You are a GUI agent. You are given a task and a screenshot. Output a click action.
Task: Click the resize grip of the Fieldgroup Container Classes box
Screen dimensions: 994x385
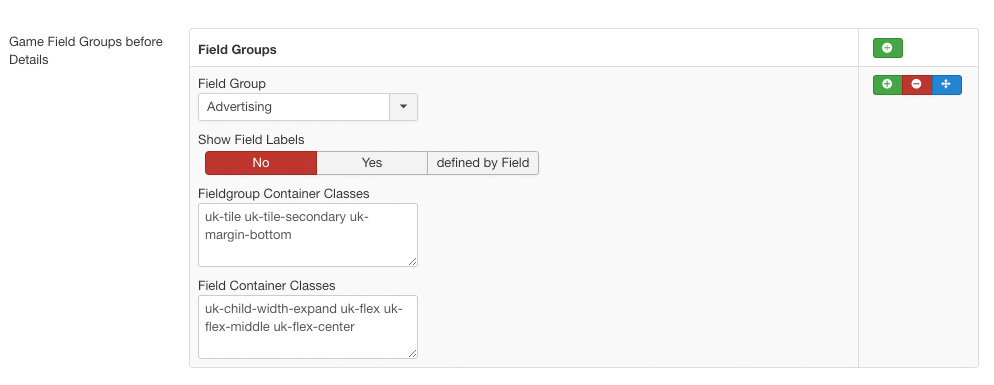[413, 261]
